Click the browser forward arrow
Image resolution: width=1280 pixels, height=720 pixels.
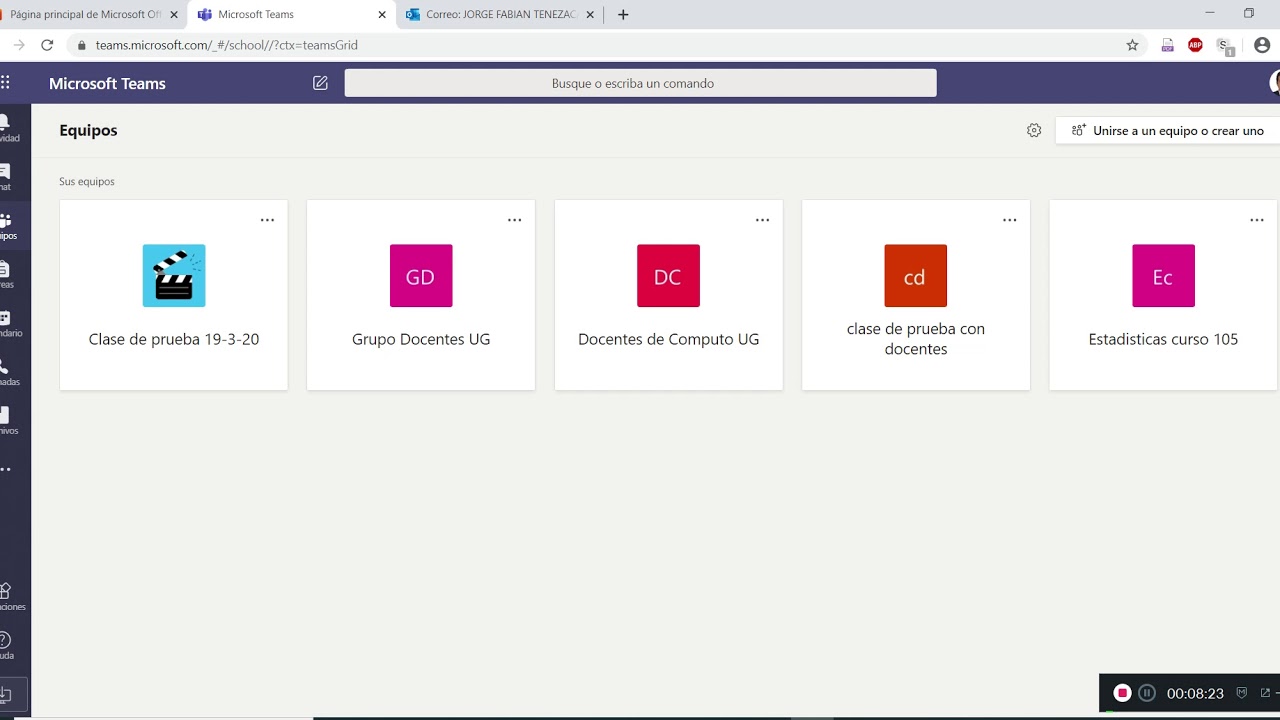pyautogui.click(x=18, y=45)
